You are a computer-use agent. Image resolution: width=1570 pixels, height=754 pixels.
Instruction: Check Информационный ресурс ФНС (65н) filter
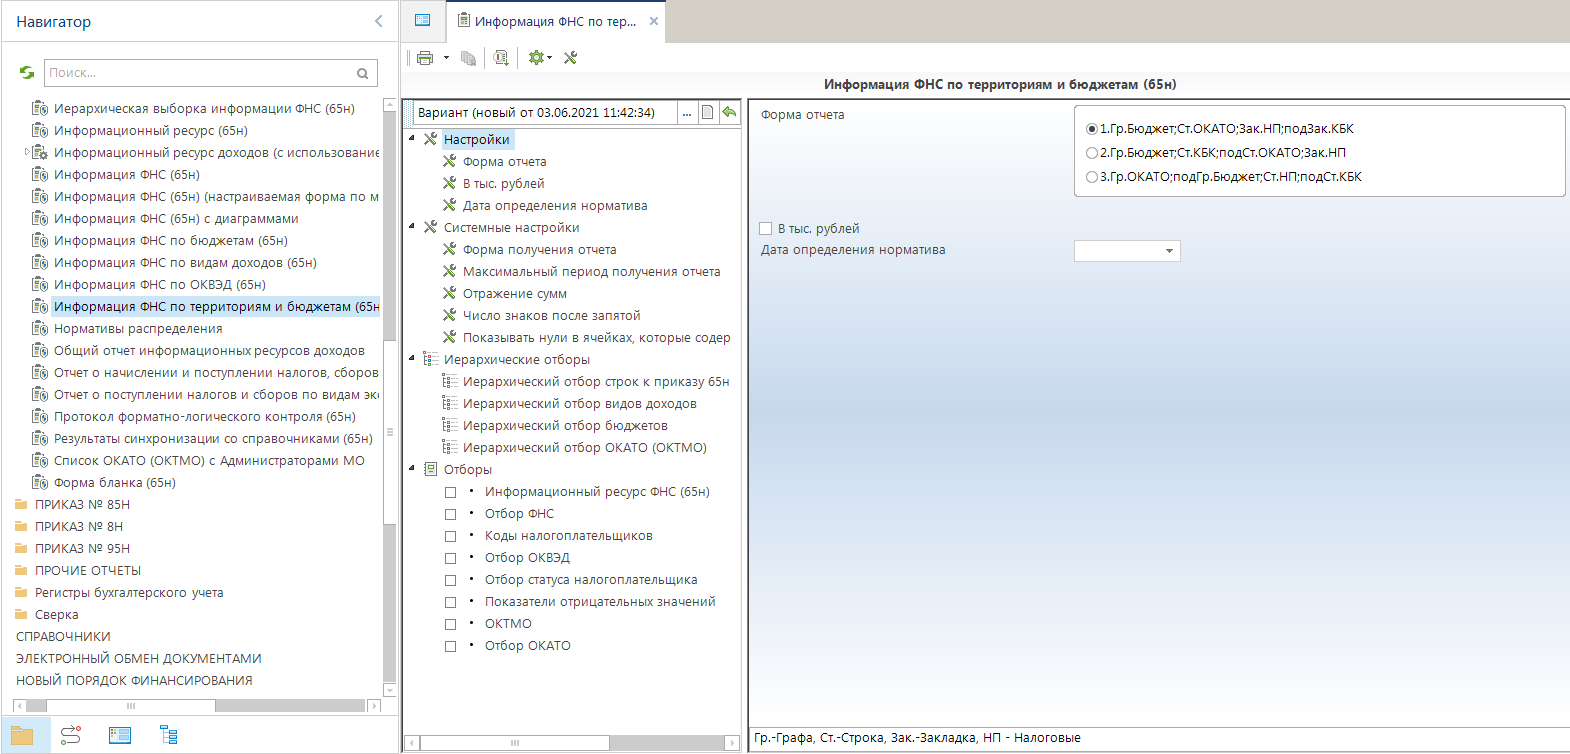tap(450, 492)
